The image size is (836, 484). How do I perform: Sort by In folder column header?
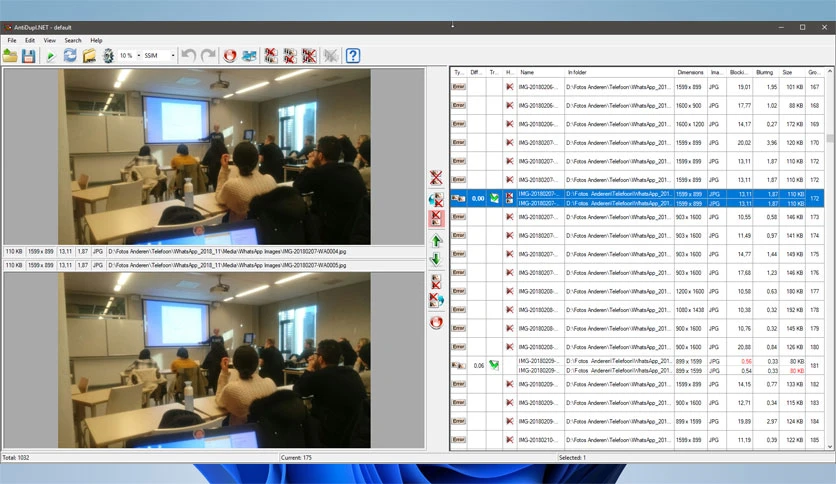pyautogui.click(x=619, y=72)
